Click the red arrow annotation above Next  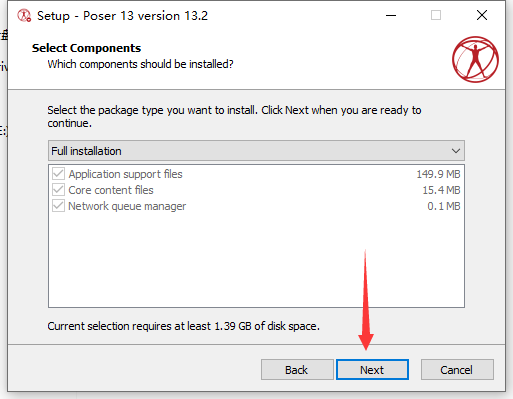[366, 300]
